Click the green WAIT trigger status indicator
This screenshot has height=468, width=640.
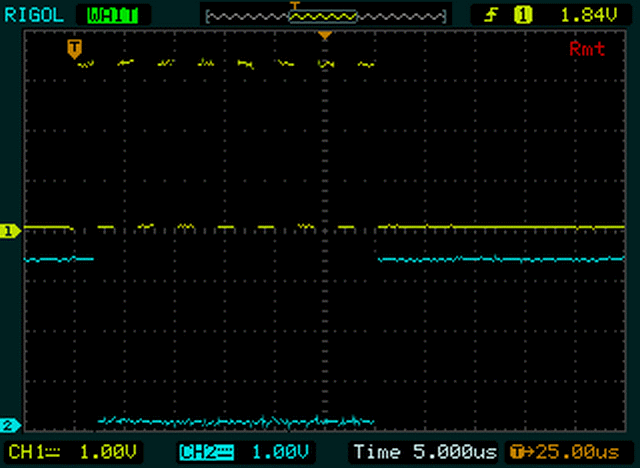(113, 16)
